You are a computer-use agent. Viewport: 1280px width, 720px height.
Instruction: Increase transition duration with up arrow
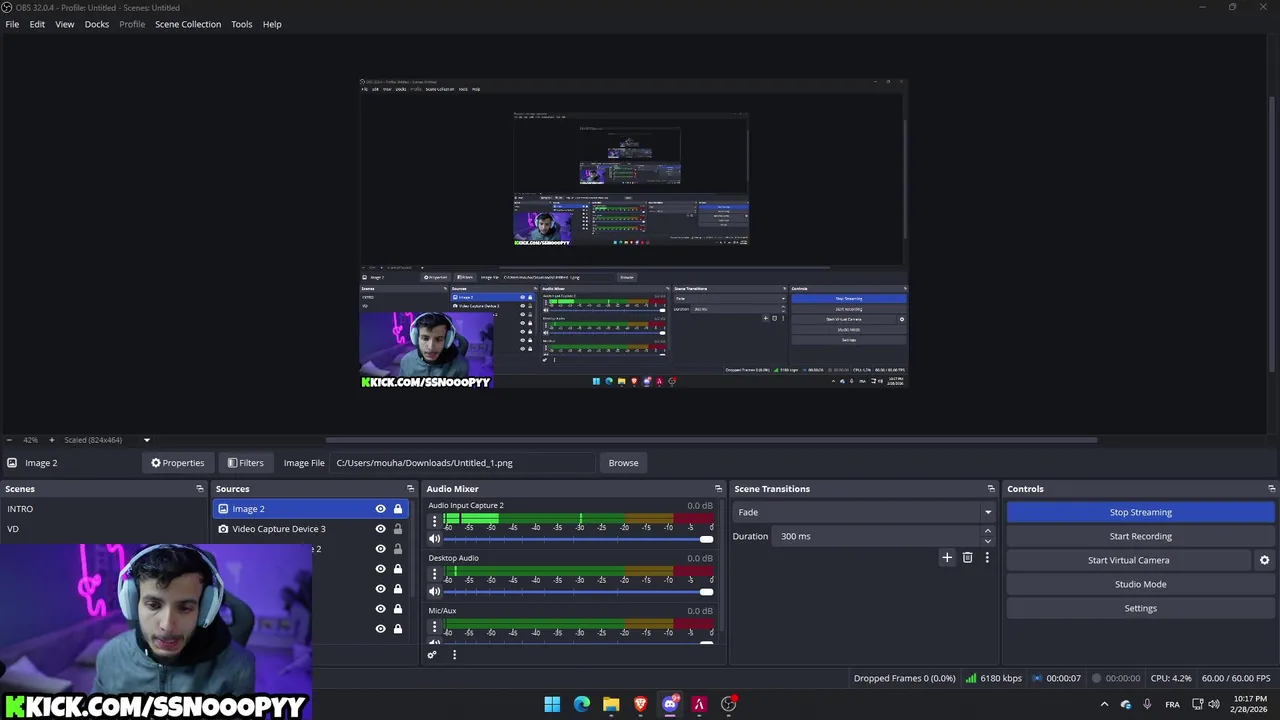pos(988,531)
